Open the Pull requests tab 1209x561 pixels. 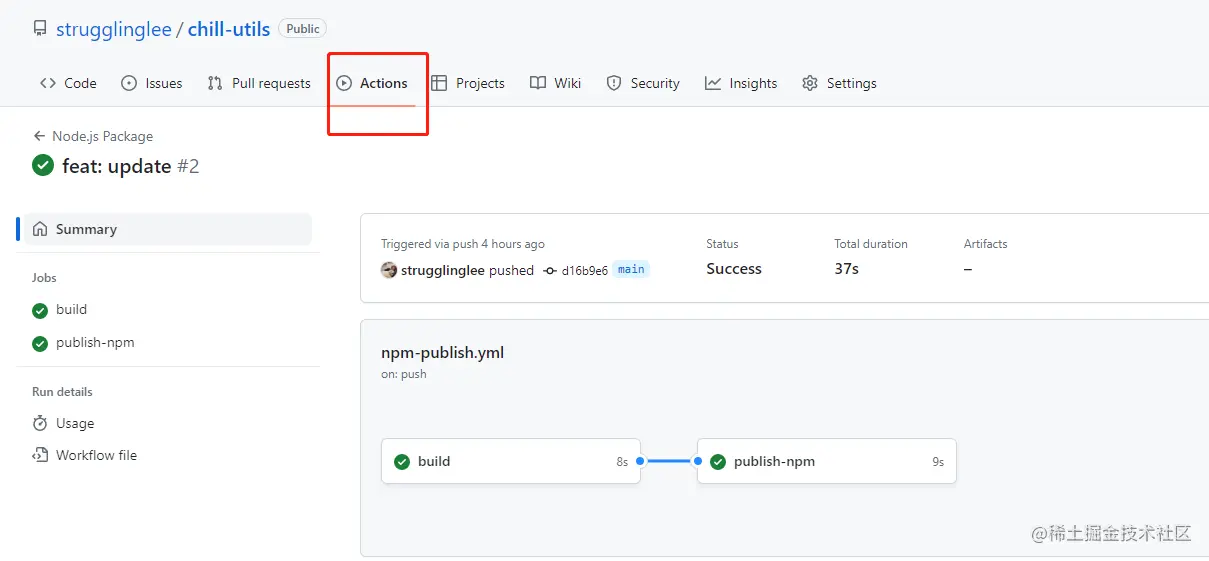click(x=259, y=83)
